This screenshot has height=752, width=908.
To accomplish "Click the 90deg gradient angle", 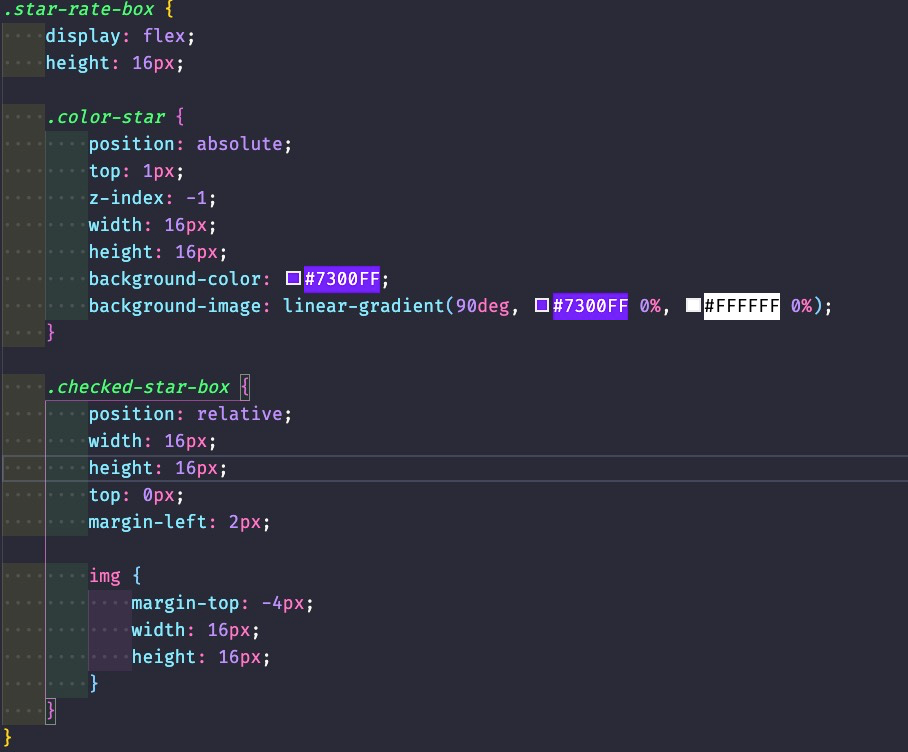I will pos(482,306).
